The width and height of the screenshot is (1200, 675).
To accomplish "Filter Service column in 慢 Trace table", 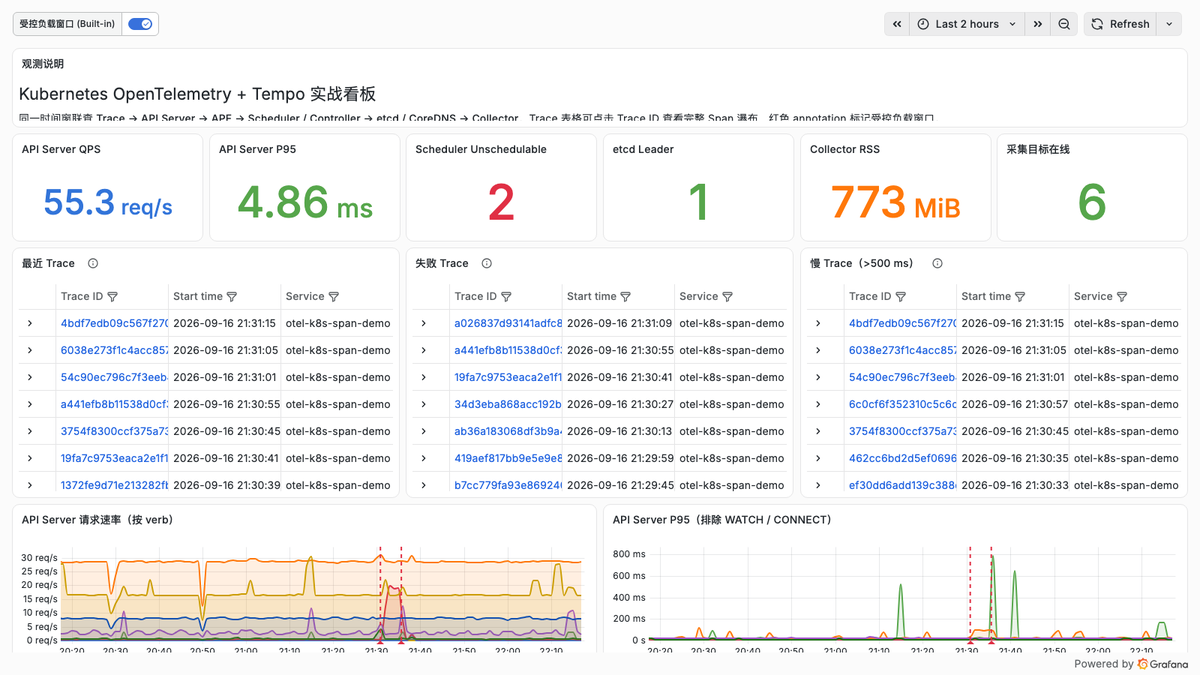I will click(1122, 297).
